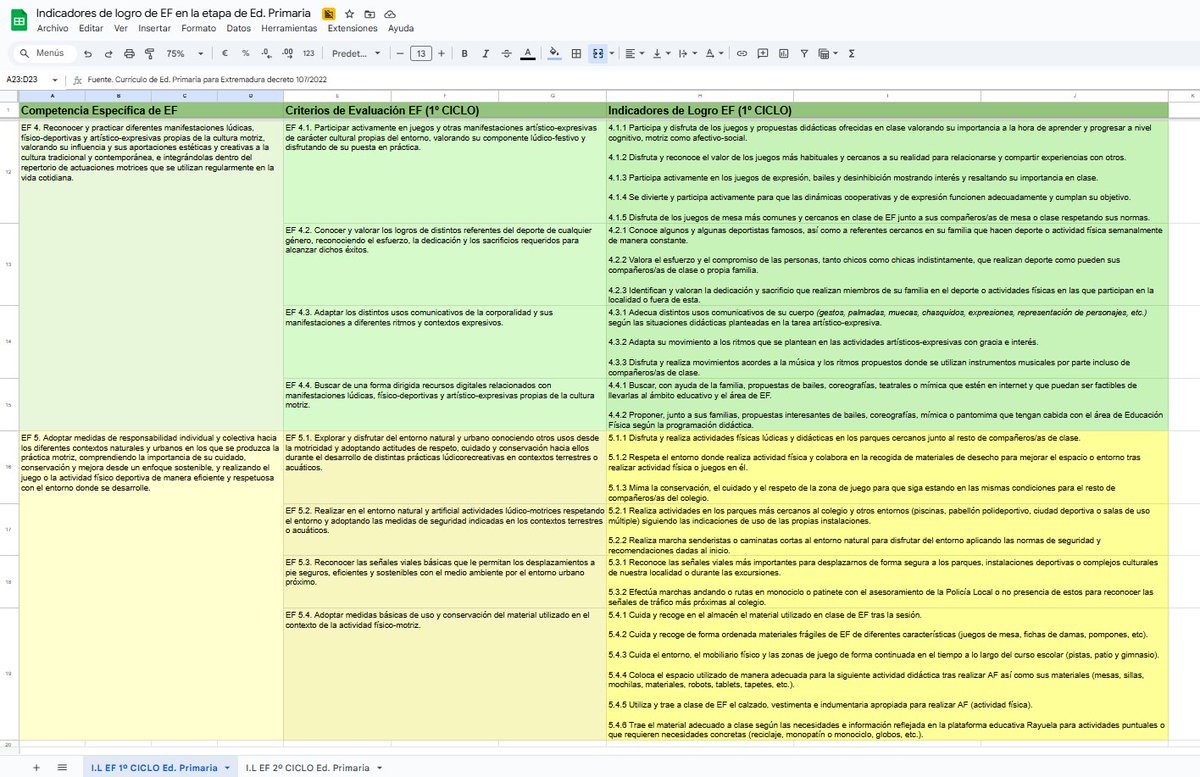The width and height of the screenshot is (1200, 777).
Task: Toggle italic formatting
Action: 485,53
